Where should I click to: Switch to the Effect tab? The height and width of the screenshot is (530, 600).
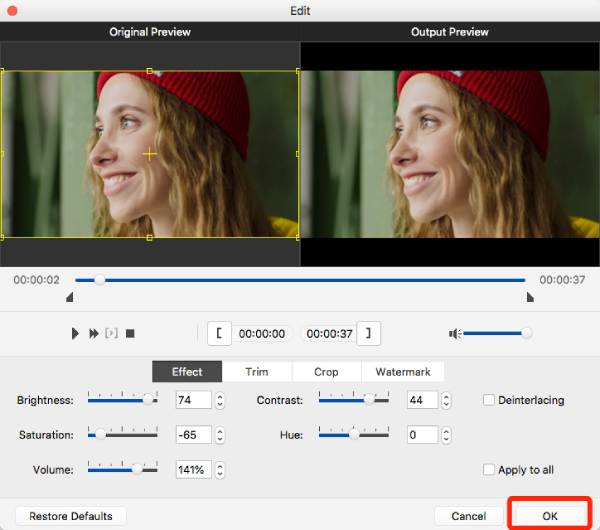coord(187,372)
